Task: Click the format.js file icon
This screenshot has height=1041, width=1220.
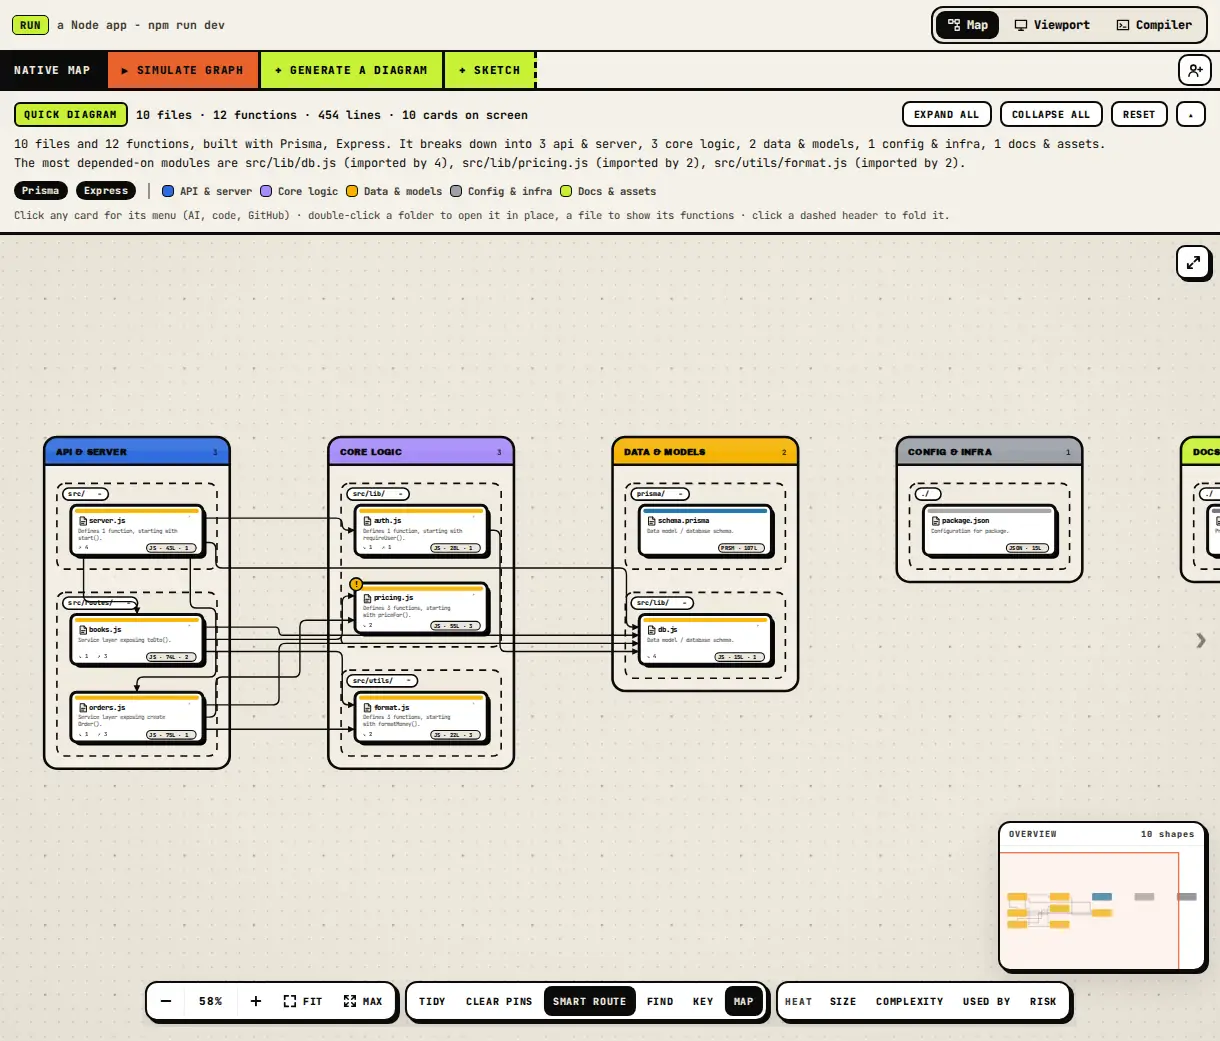Action: (367, 708)
